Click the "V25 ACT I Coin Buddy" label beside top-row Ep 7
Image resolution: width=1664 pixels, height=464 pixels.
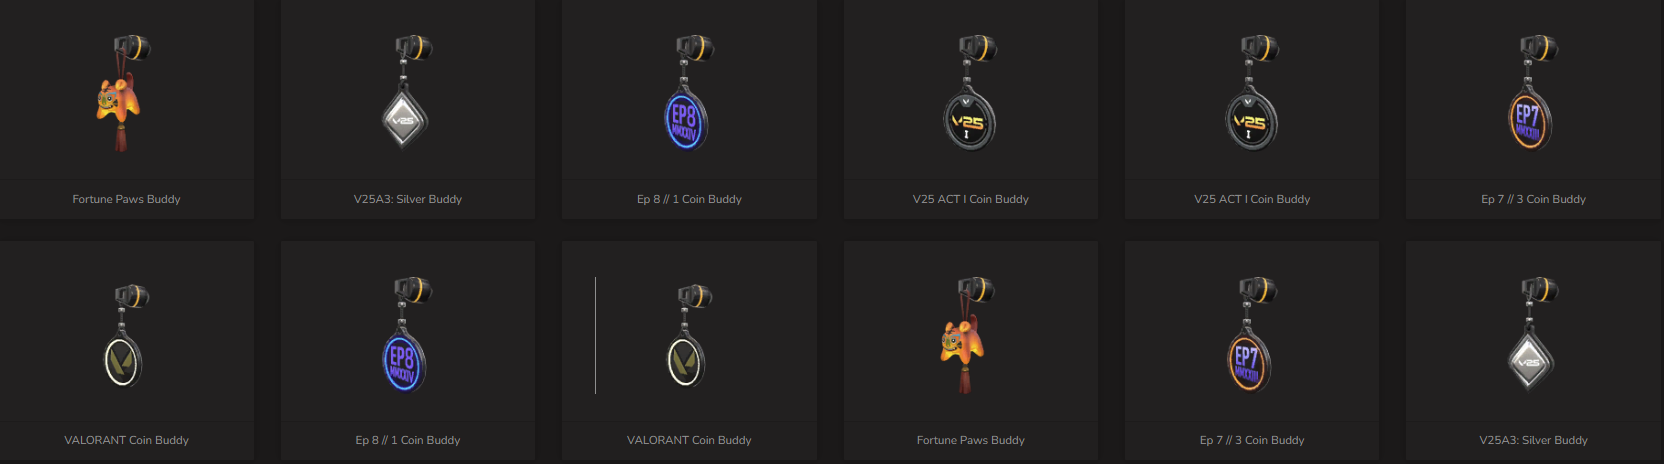1252,199
